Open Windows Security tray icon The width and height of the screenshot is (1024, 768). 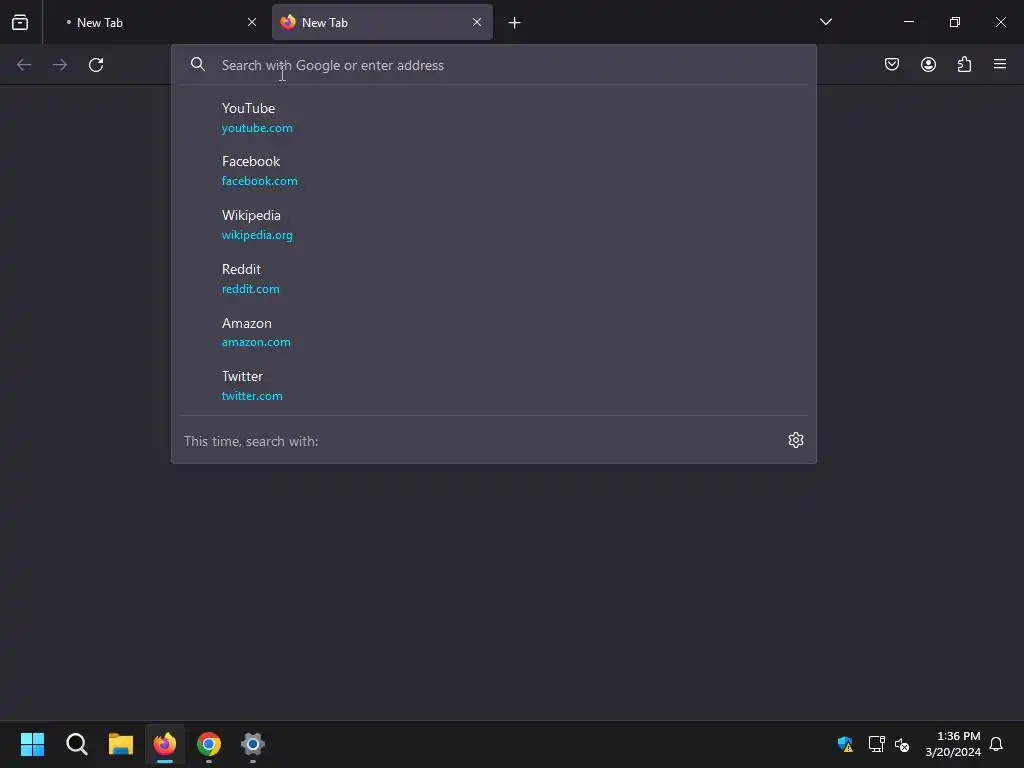coord(845,744)
